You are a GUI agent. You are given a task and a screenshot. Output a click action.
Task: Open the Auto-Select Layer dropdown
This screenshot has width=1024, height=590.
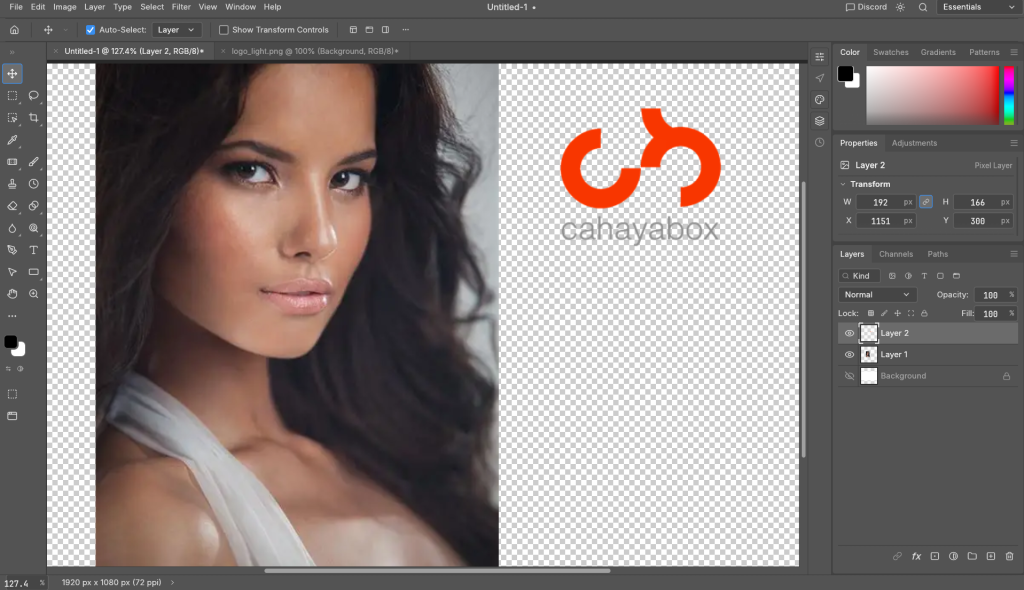point(176,29)
